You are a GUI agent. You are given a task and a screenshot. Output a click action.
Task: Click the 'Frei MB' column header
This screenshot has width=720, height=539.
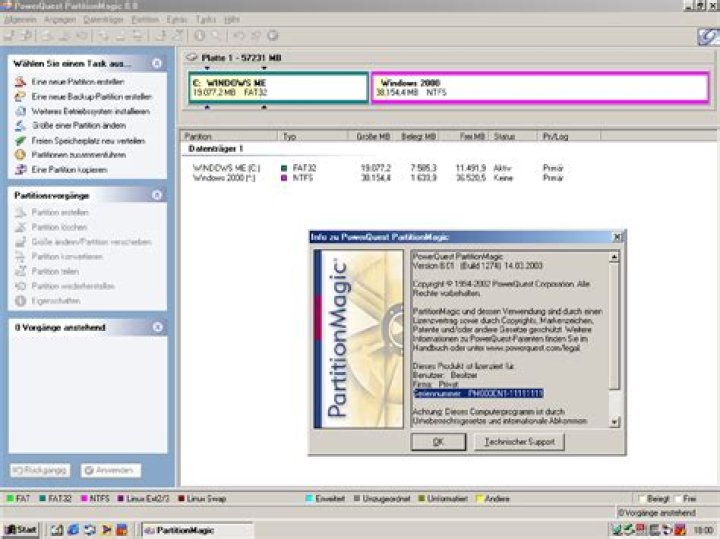point(465,136)
